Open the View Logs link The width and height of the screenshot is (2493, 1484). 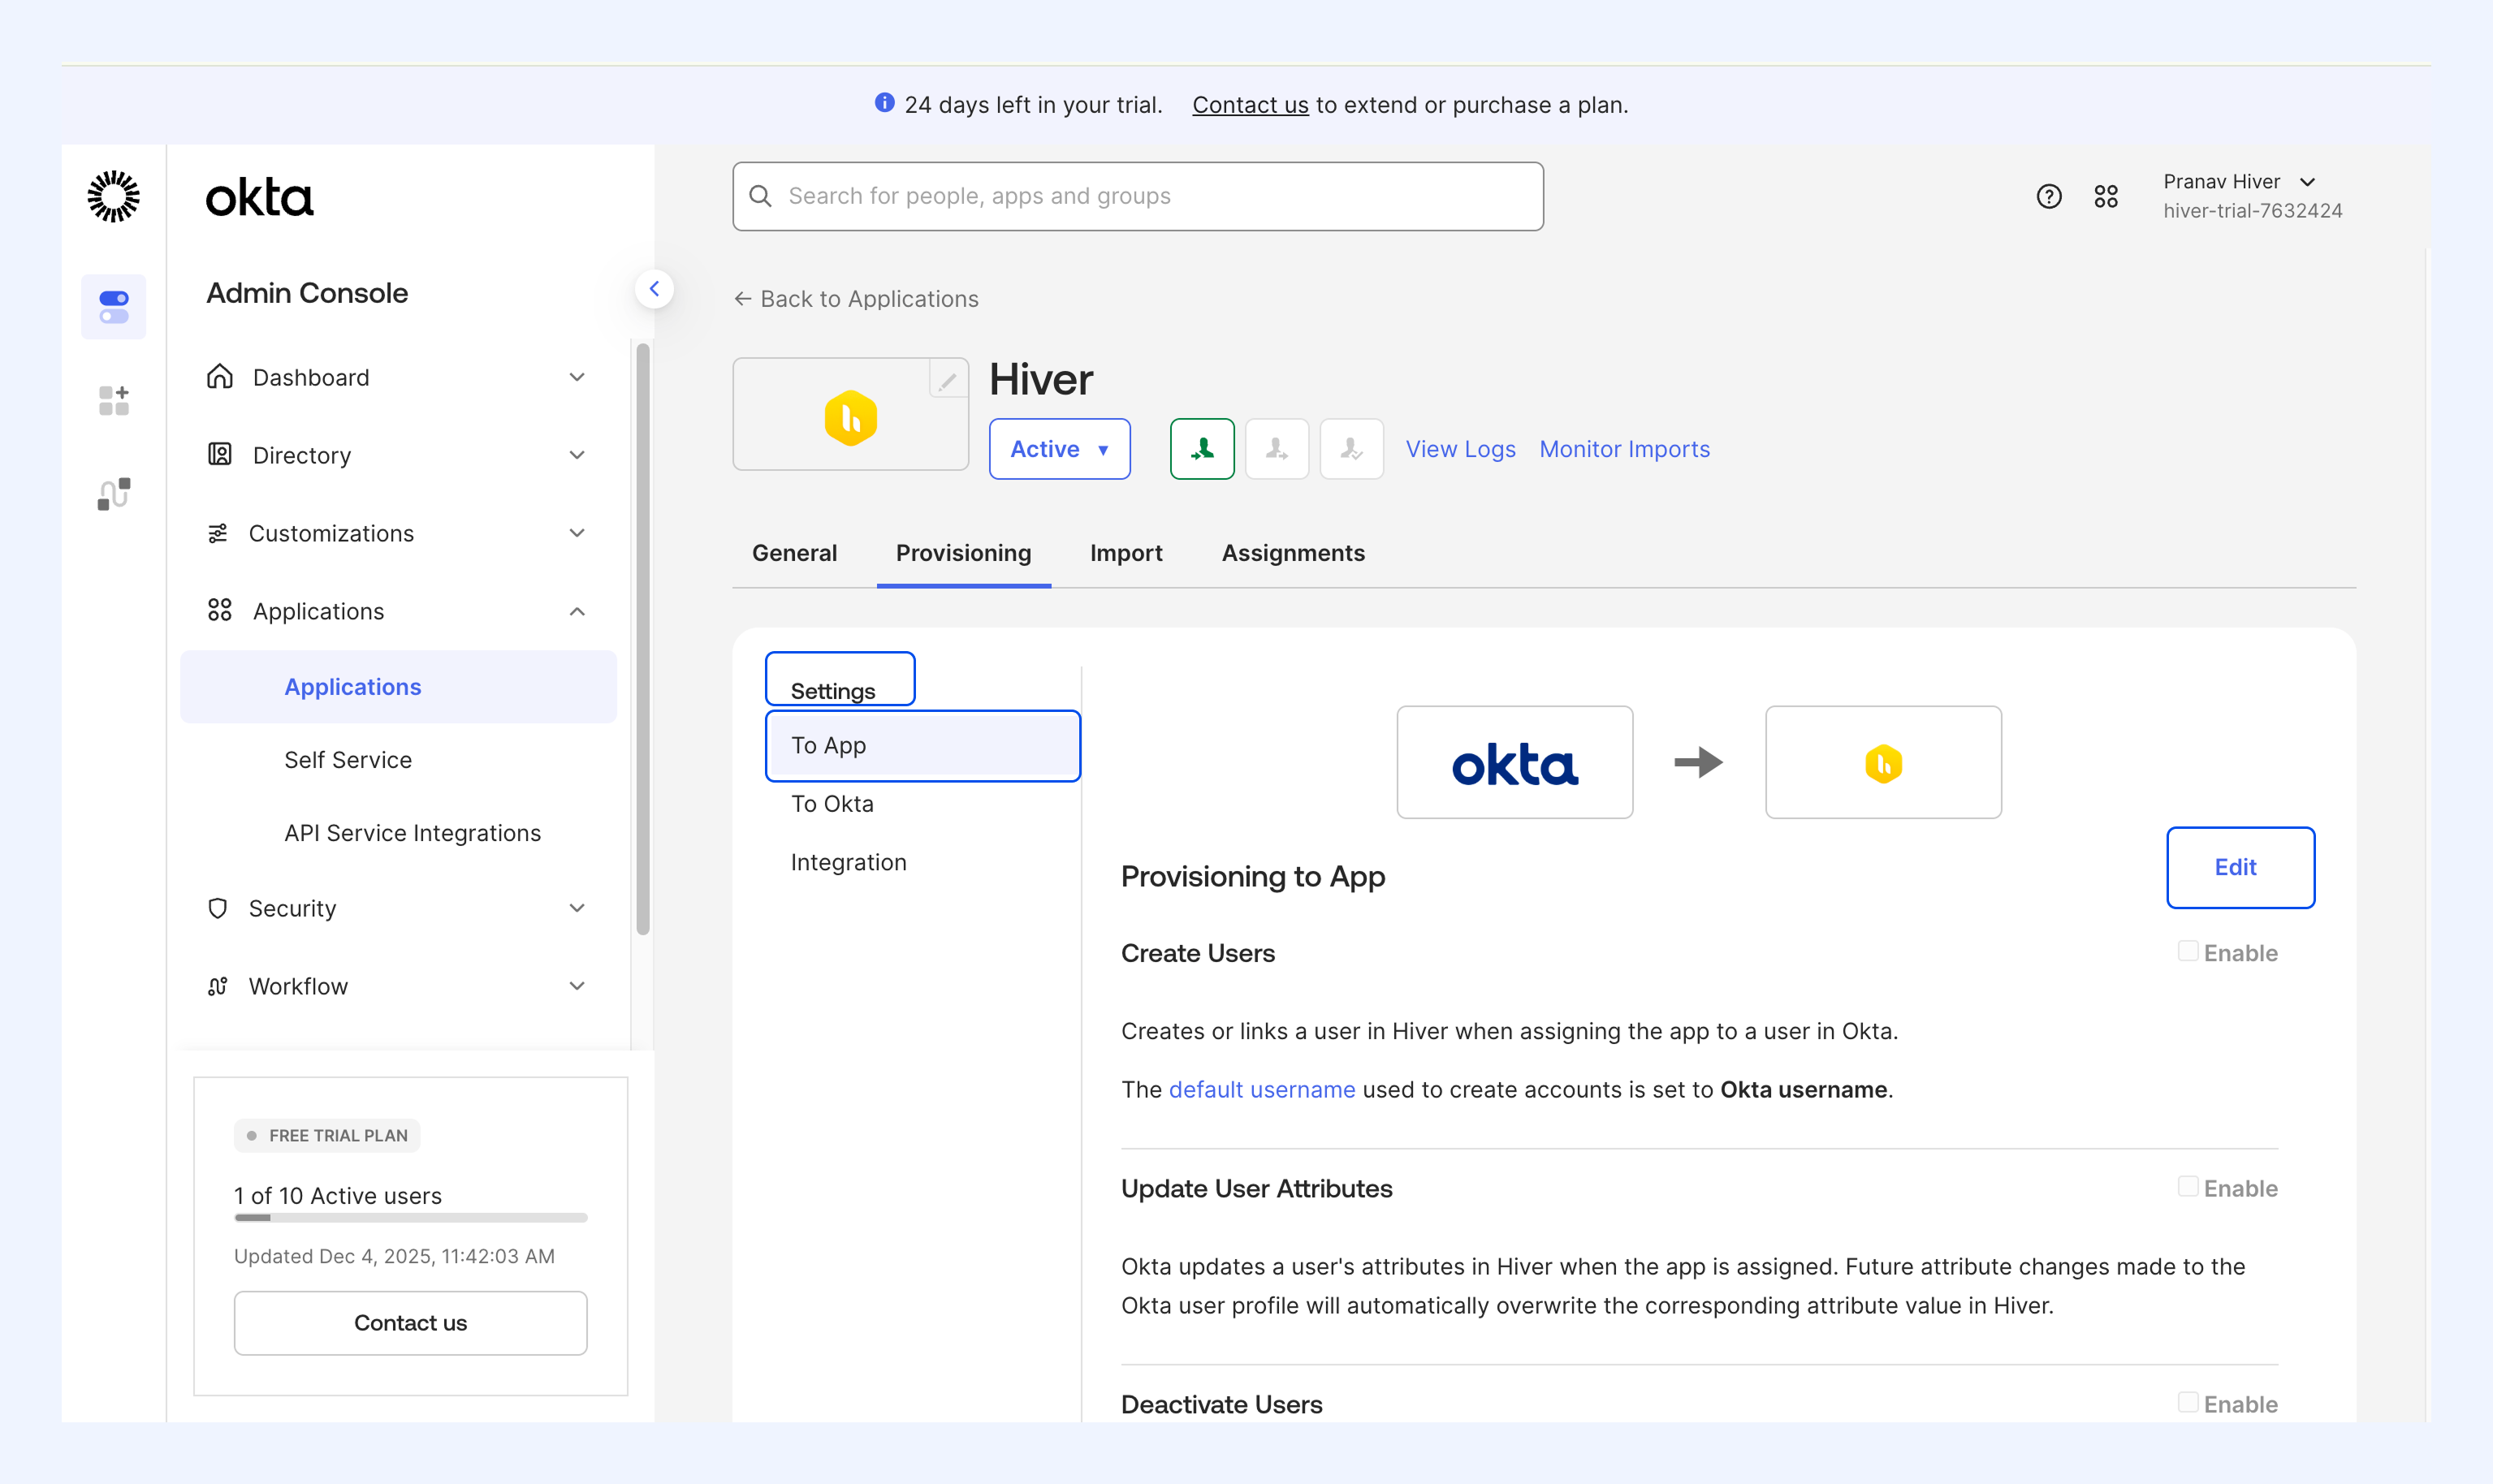[1461, 449]
